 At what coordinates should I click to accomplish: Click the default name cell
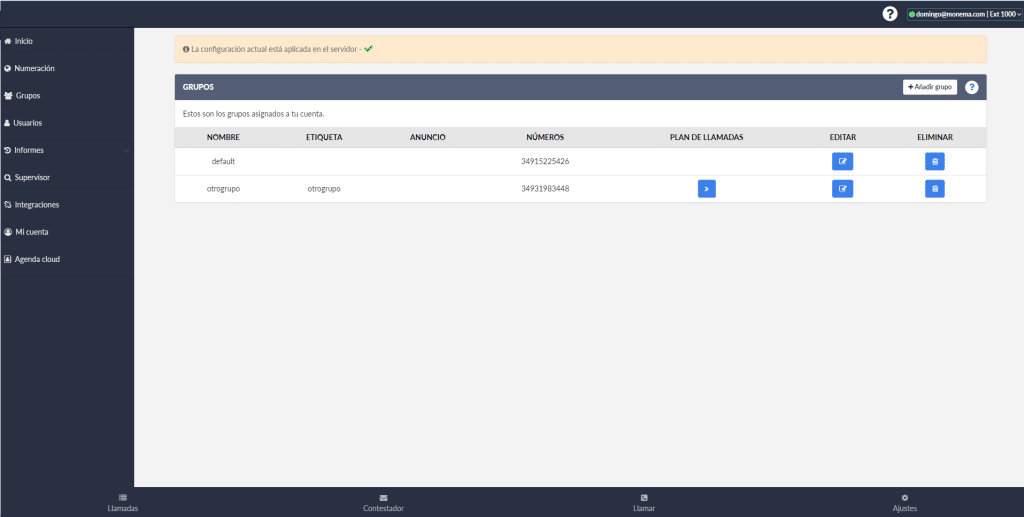tap(223, 161)
